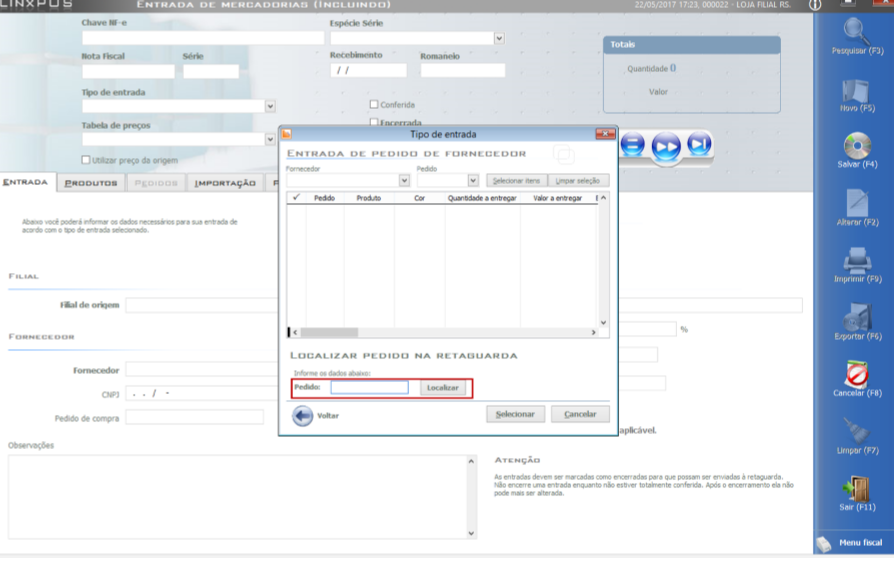Click the Cancelar (F8) icon
The image size is (894, 562).
[857, 374]
